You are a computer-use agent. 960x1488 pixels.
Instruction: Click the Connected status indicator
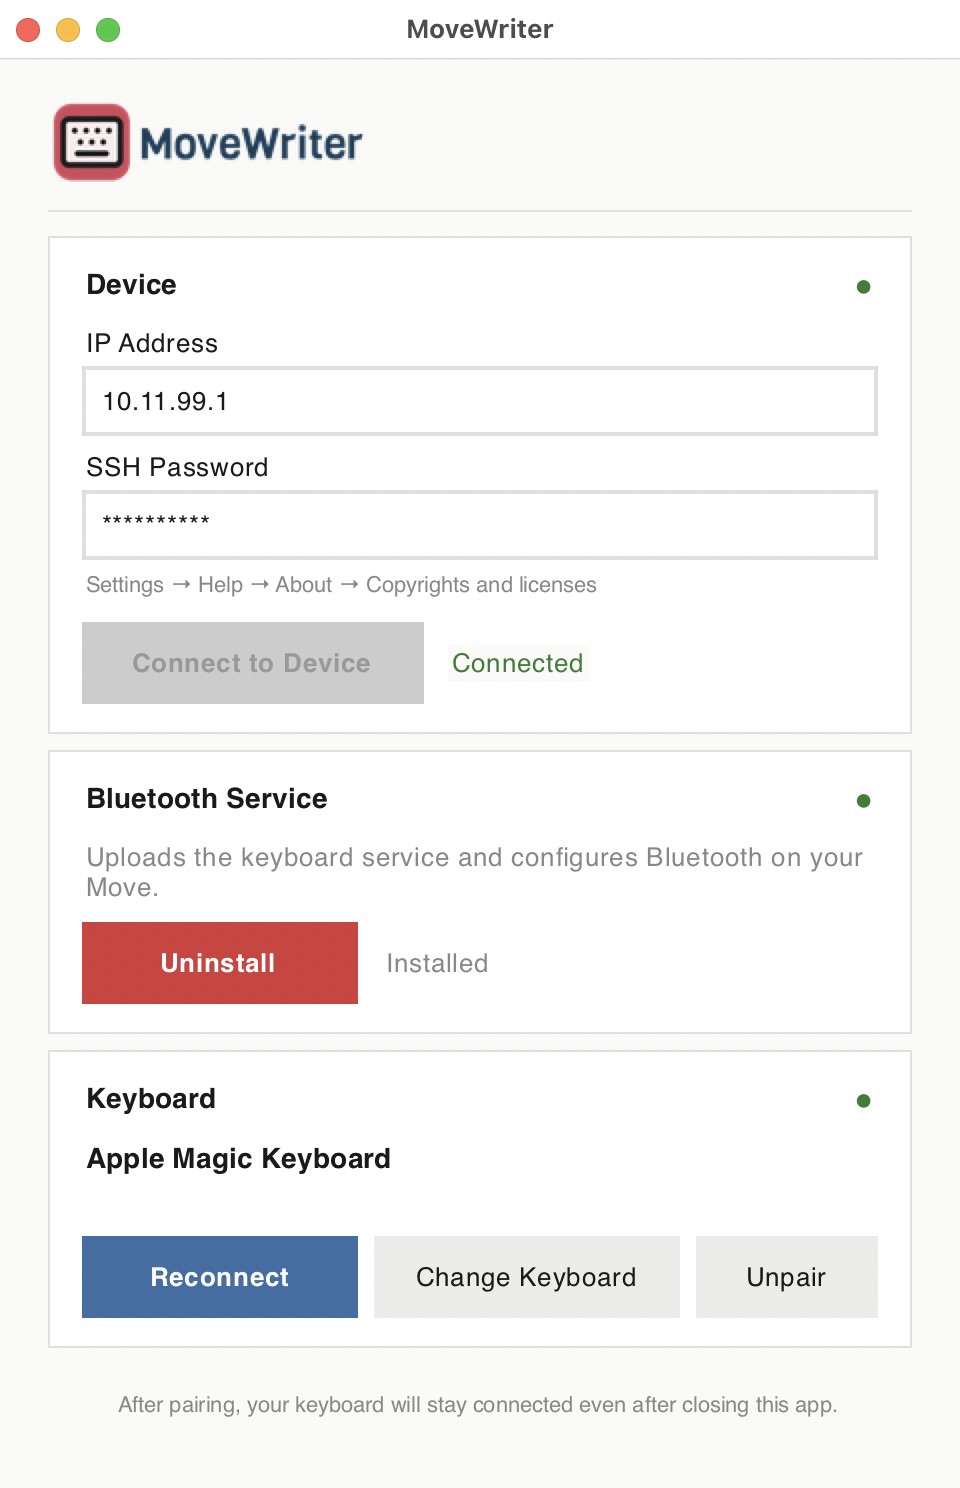(518, 663)
